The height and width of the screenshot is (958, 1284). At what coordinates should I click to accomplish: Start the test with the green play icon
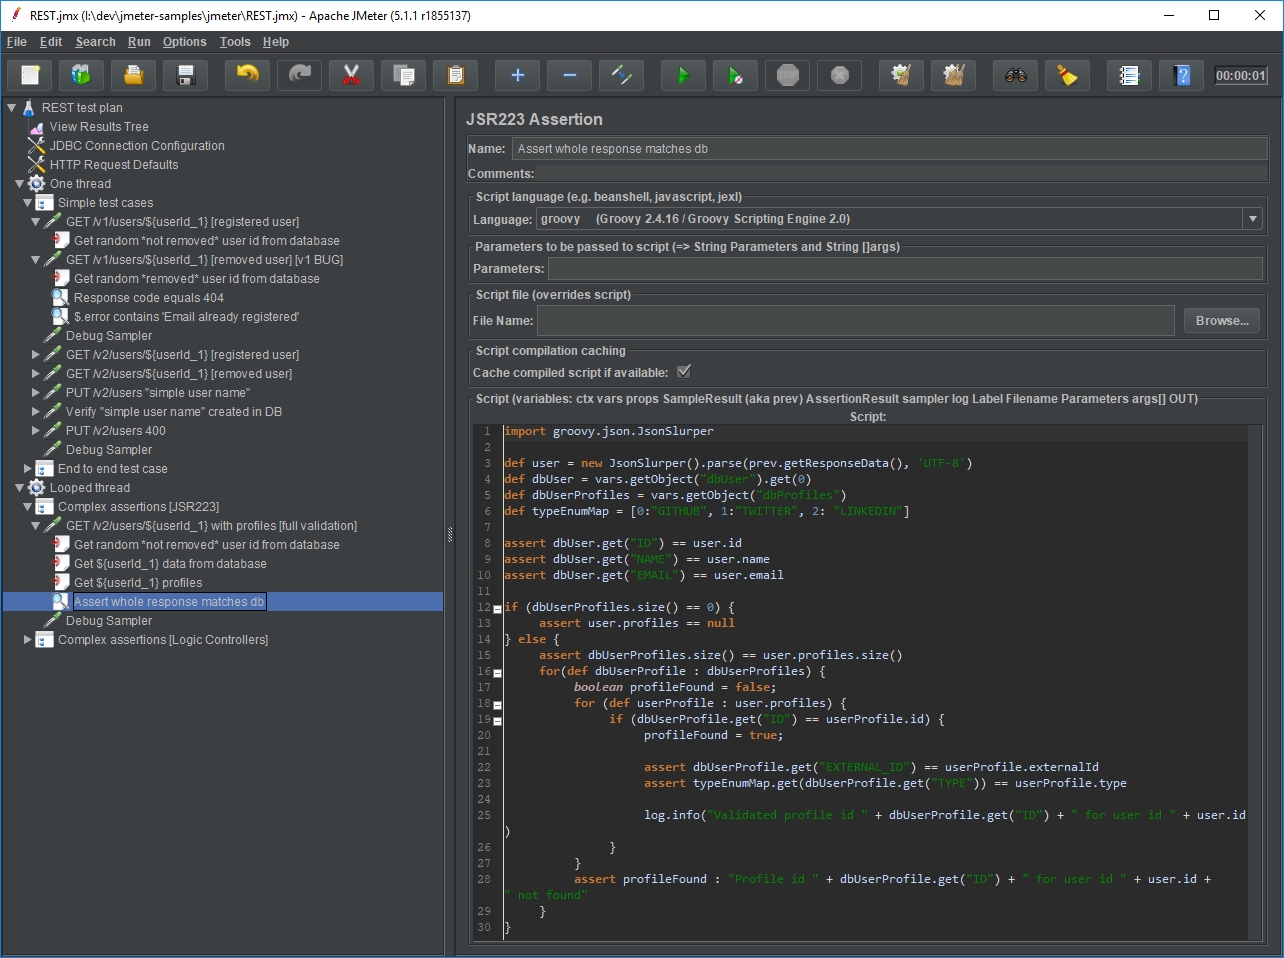tap(684, 75)
